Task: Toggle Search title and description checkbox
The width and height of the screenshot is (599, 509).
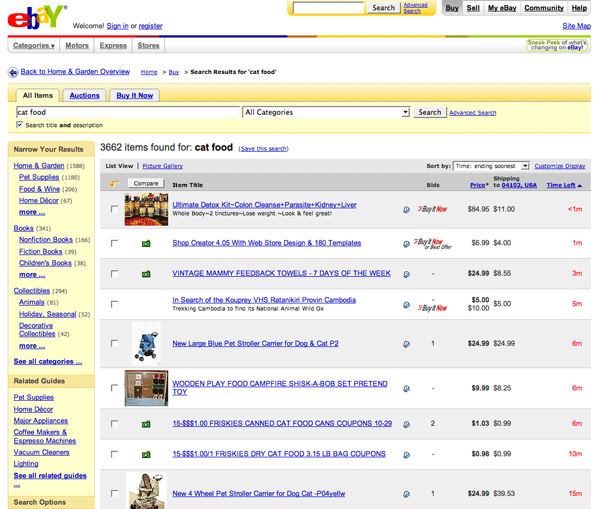Action: point(19,125)
